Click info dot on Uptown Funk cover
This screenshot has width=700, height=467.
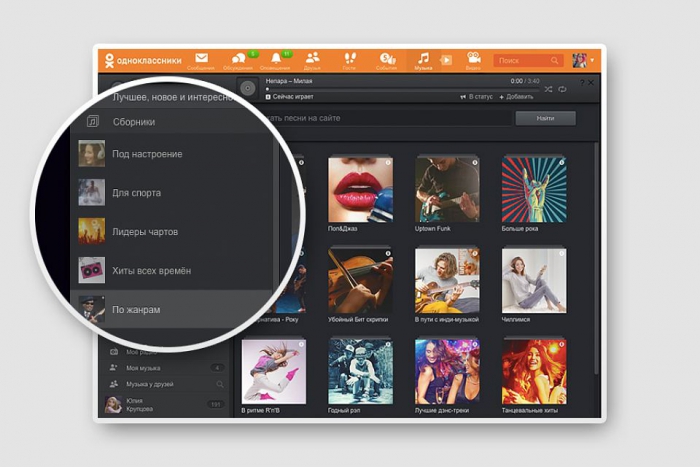(x=475, y=163)
